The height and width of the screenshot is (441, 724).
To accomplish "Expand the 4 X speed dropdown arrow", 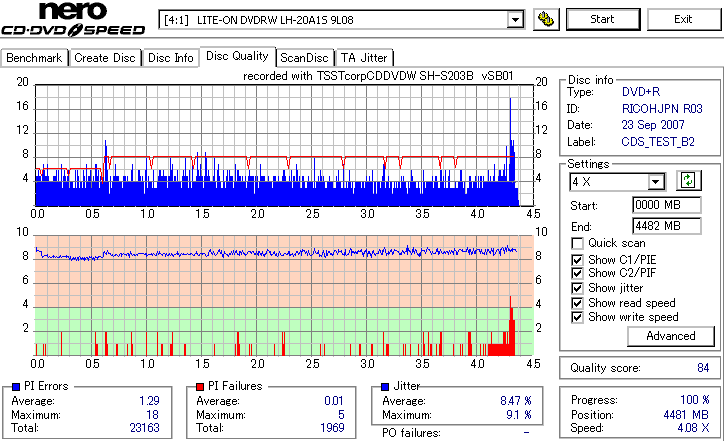I will coord(655,182).
